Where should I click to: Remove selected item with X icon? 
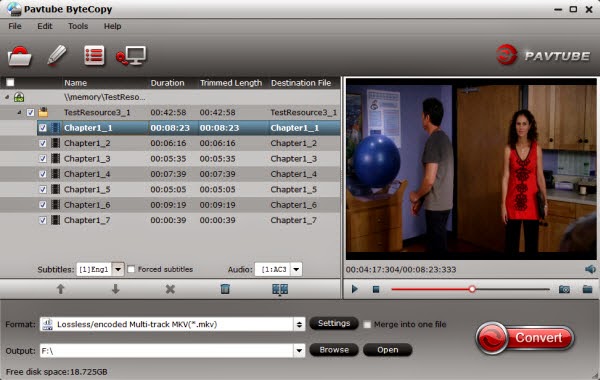tap(170, 289)
